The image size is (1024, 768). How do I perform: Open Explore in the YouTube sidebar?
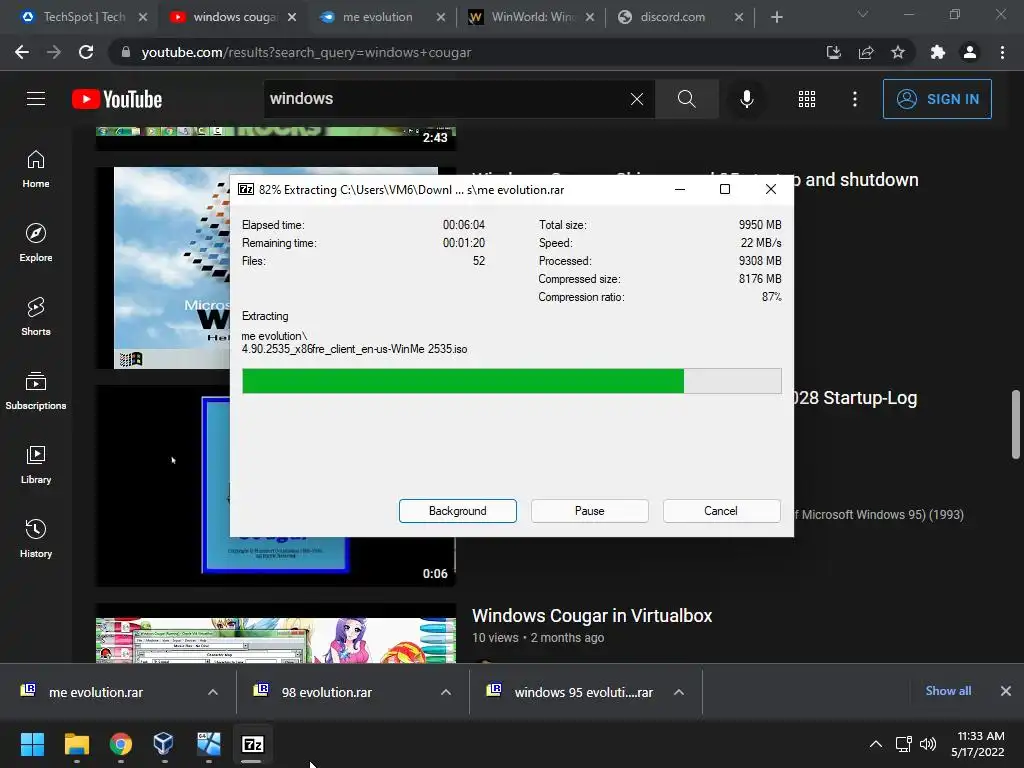coord(36,243)
